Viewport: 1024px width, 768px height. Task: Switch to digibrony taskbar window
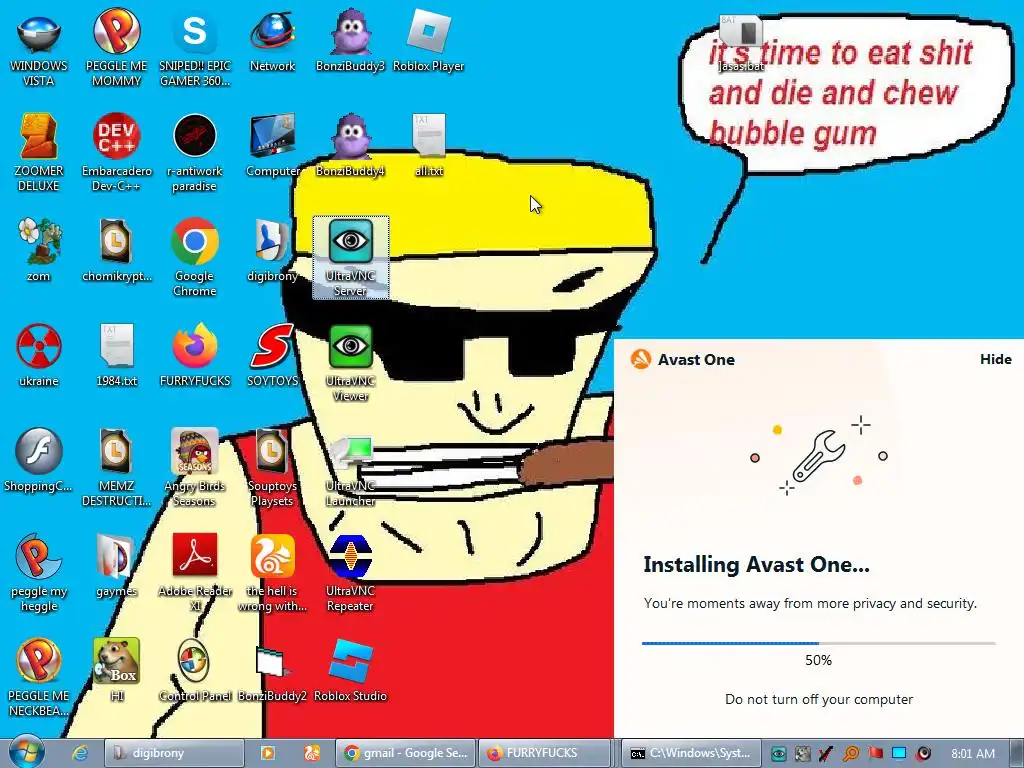[x=174, y=753]
